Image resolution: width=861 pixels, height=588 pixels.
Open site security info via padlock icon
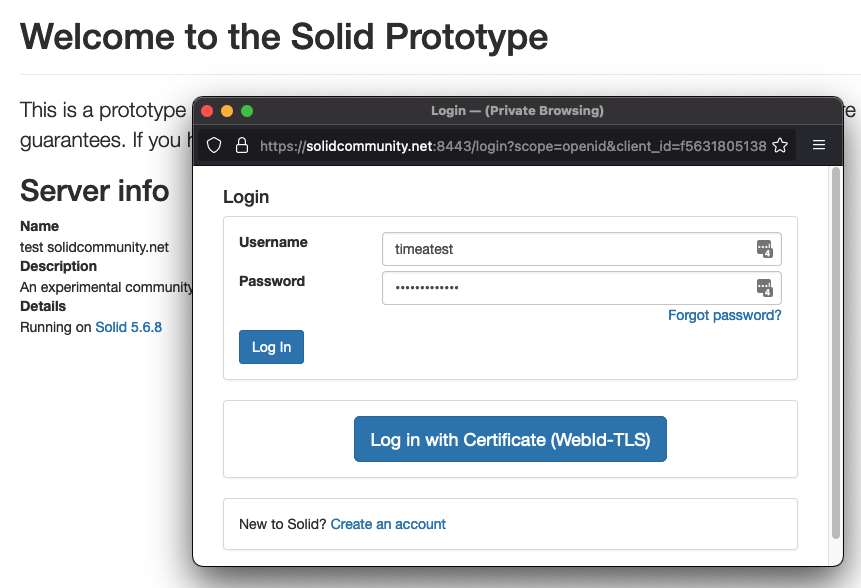point(240,144)
